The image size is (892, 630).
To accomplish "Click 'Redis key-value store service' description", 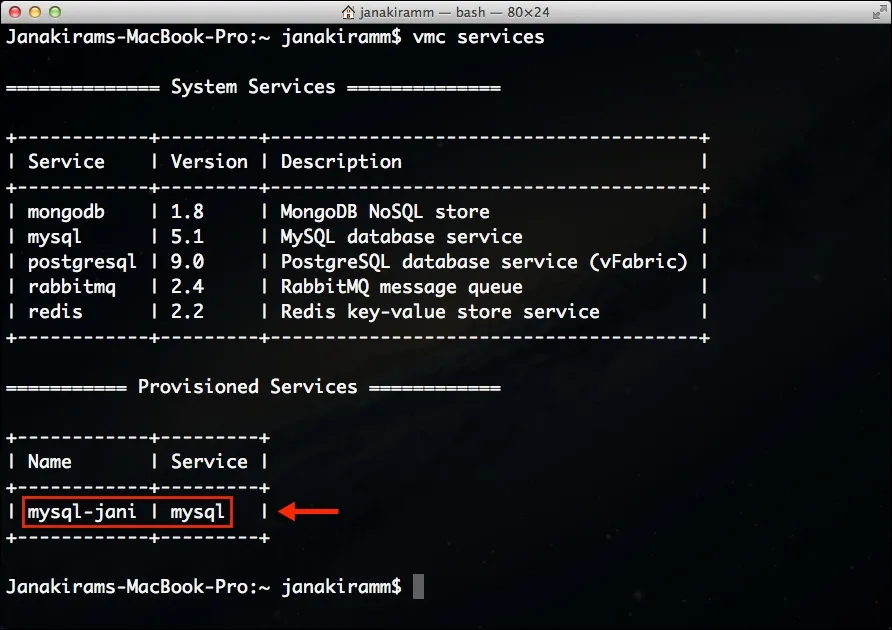I will point(440,312).
